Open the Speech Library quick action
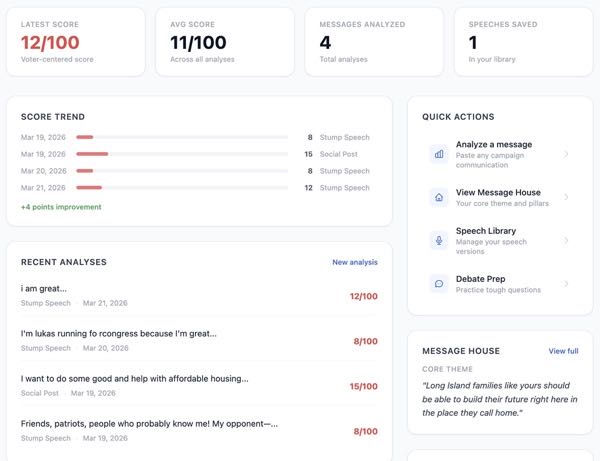 click(x=500, y=240)
